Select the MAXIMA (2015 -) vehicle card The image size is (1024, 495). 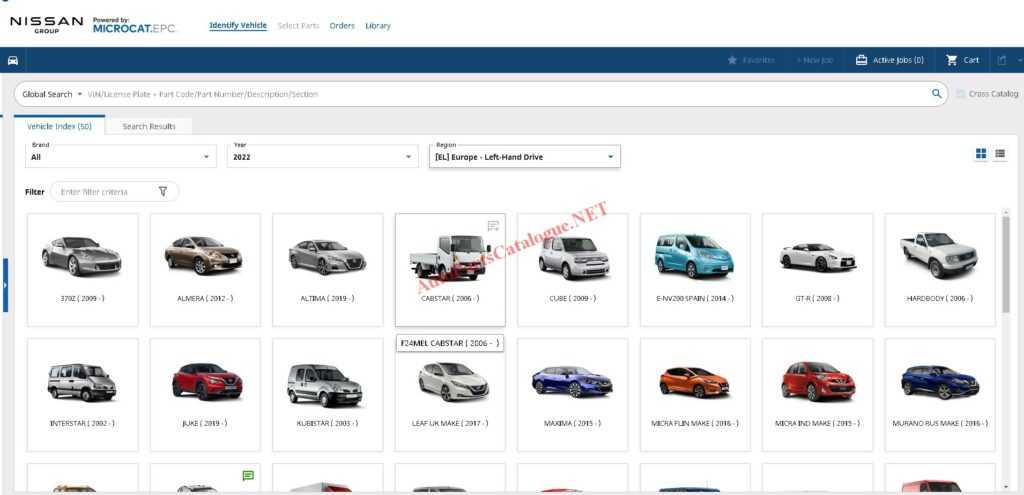pyautogui.click(x=573, y=394)
